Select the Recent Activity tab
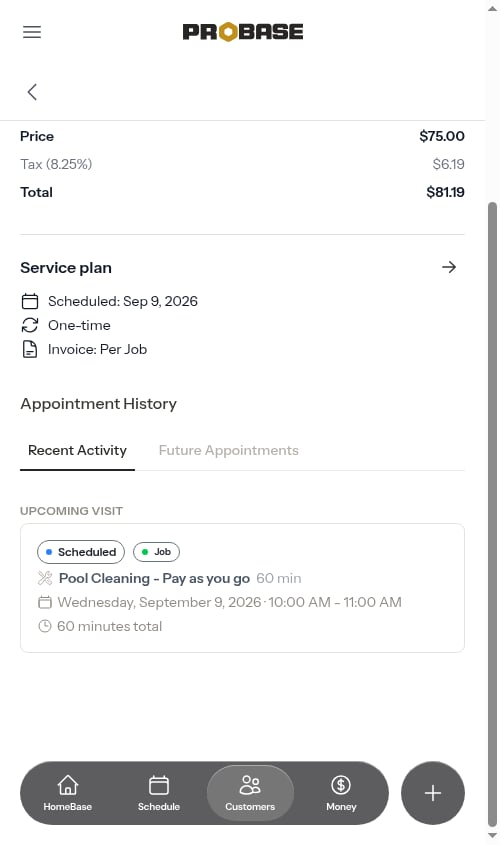This screenshot has width=500, height=845. tap(77, 451)
